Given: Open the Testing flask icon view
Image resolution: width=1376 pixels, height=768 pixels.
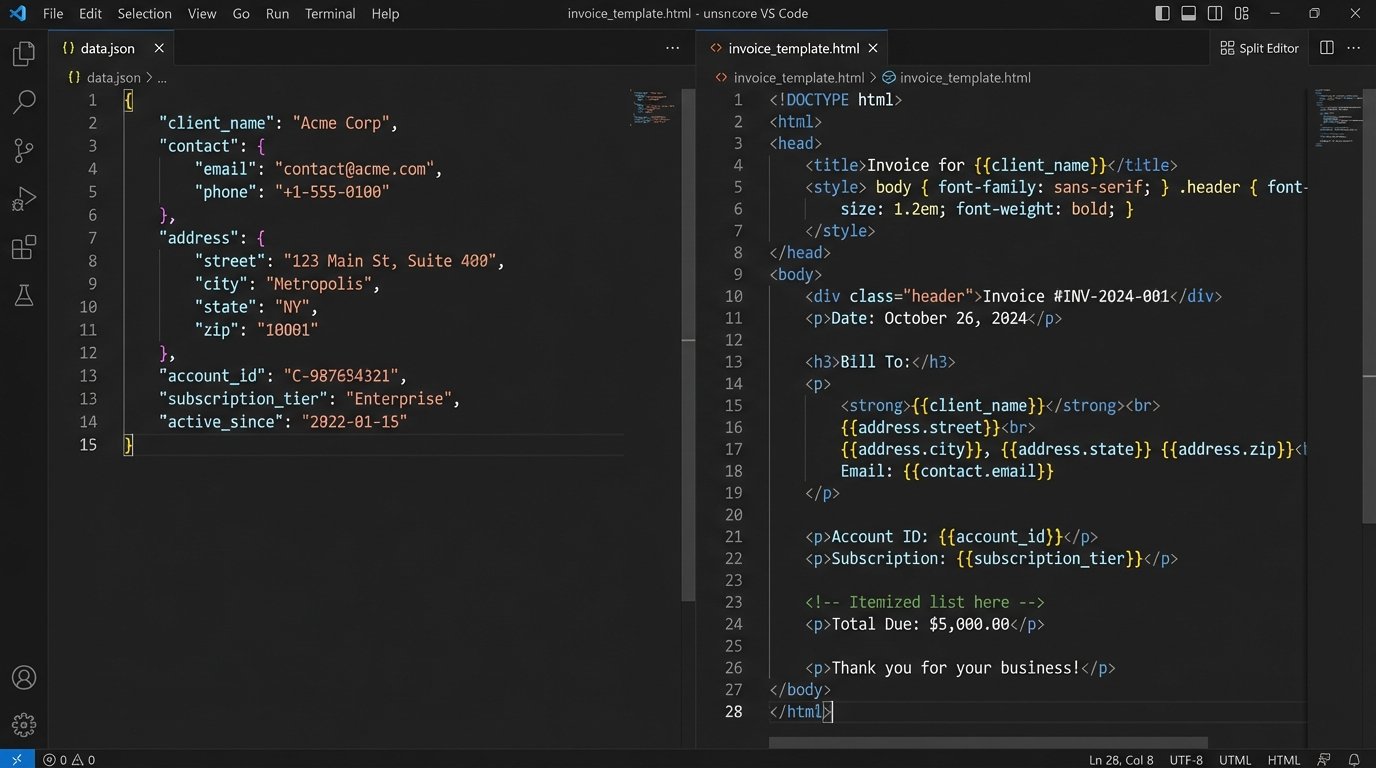Looking at the screenshot, I should click(24, 295).
